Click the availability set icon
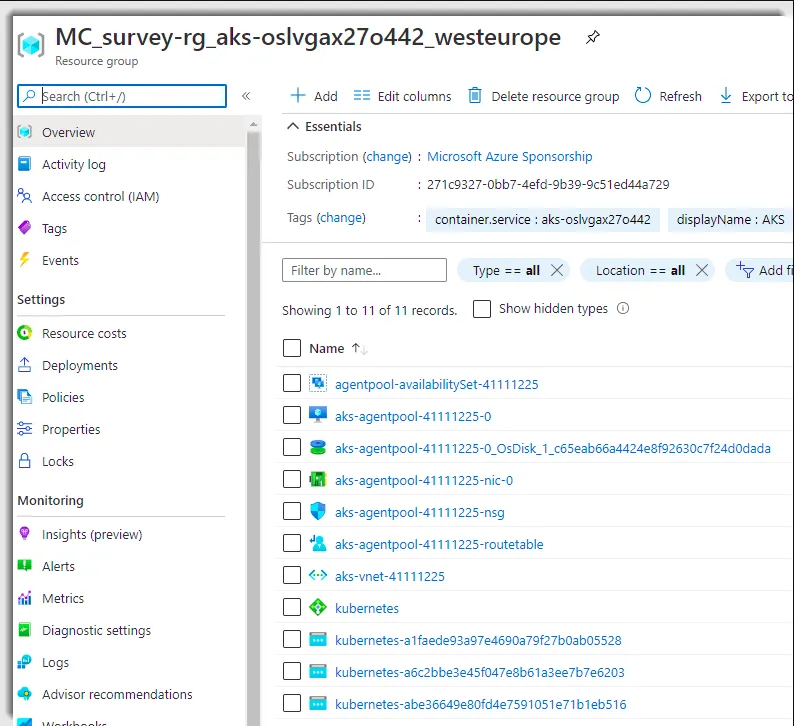 click(x=318, y=383)
